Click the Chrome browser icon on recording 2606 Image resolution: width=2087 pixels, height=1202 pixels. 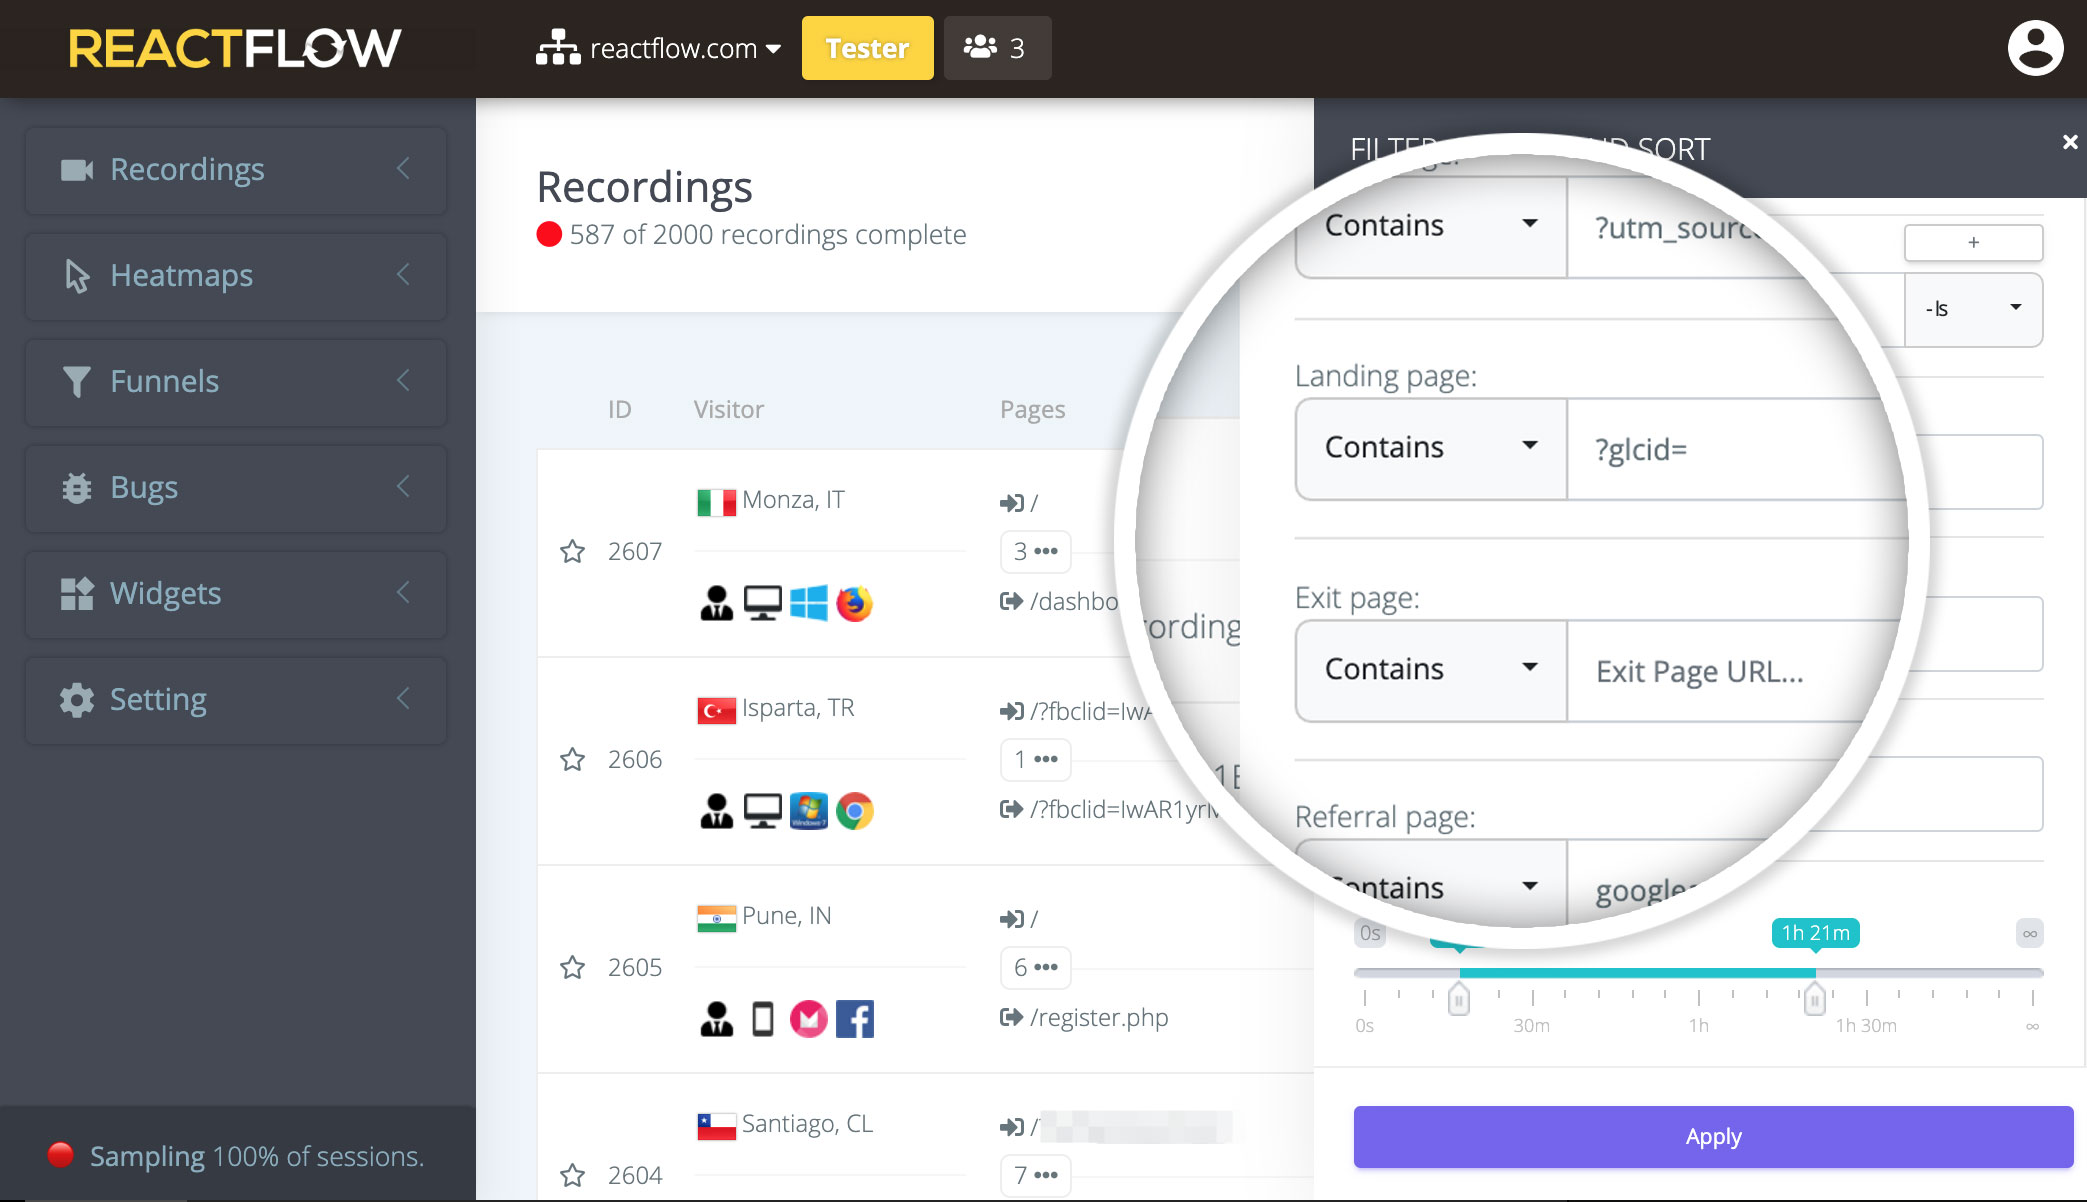click(854, 811)
